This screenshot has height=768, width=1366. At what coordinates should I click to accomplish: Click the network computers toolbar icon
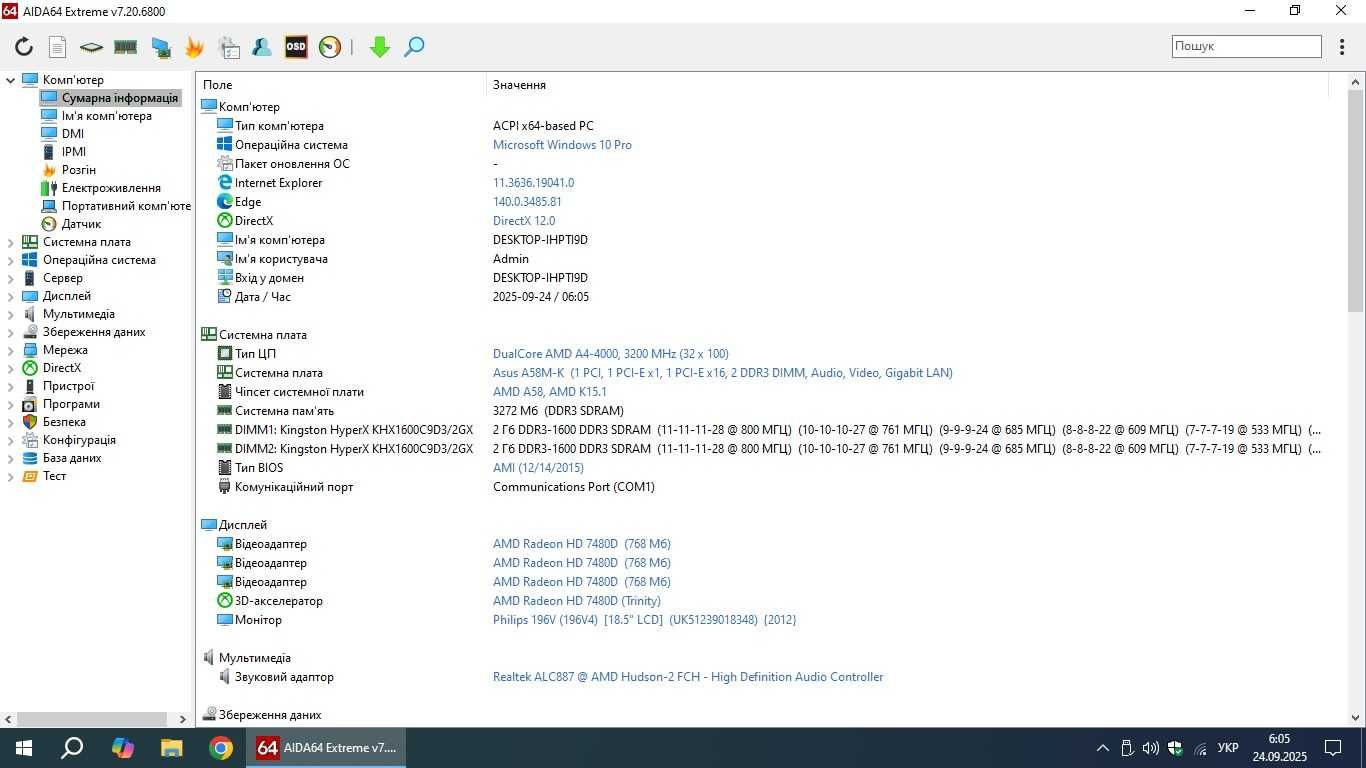pyautogui.click(x=160, y=47)
